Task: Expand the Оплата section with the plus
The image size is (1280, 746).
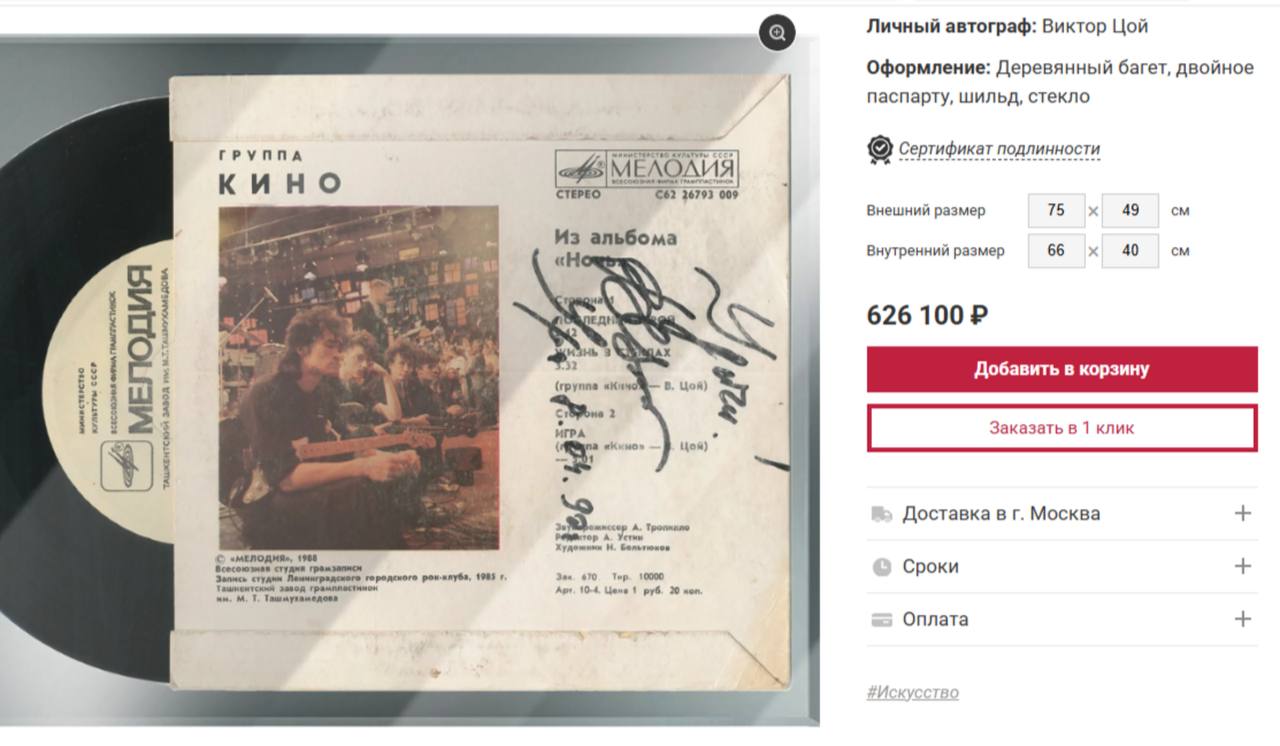Action: [1242, 619]
